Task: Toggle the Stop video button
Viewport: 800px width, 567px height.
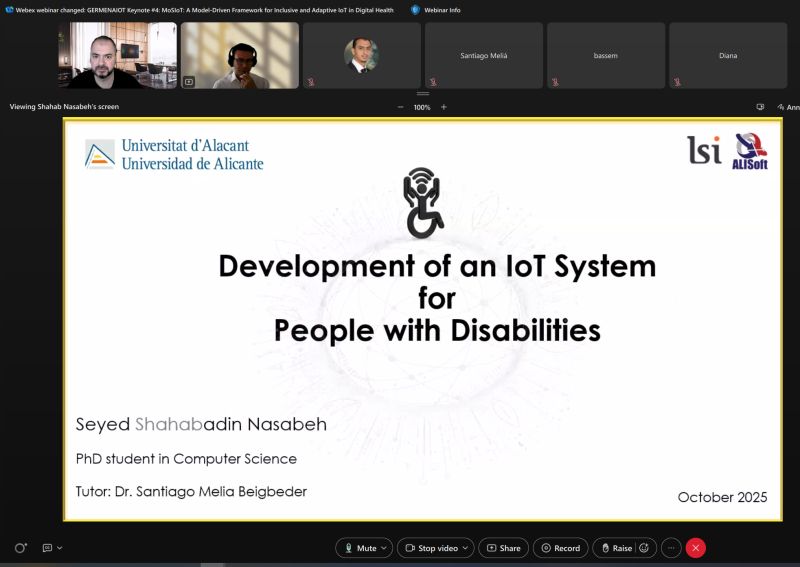Action: (432, 548)
